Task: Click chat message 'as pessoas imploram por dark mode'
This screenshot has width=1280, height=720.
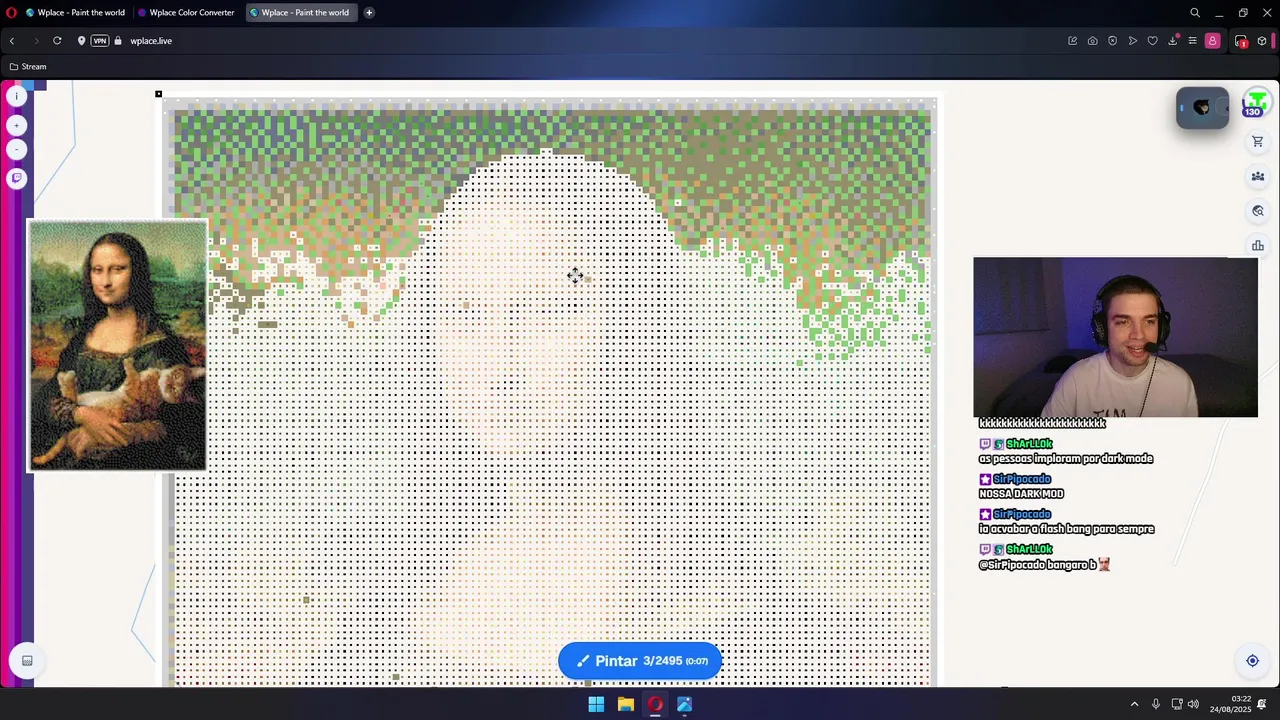Action: (x=1066, y=459)
